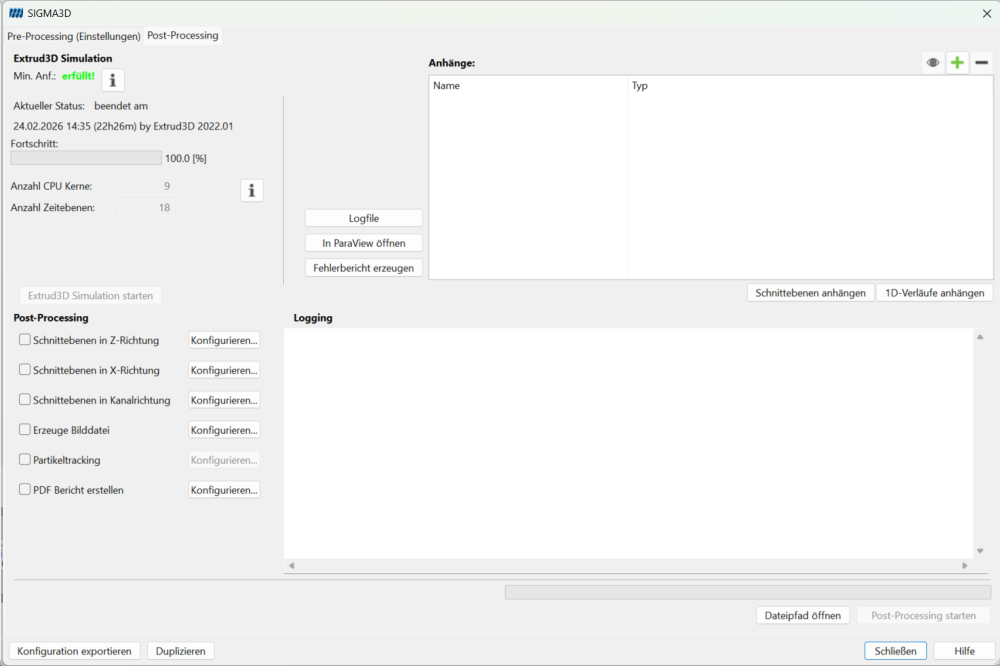1000x666 pixels.
Task: Remove attachment with the minus icon
Action: [982, 63]
